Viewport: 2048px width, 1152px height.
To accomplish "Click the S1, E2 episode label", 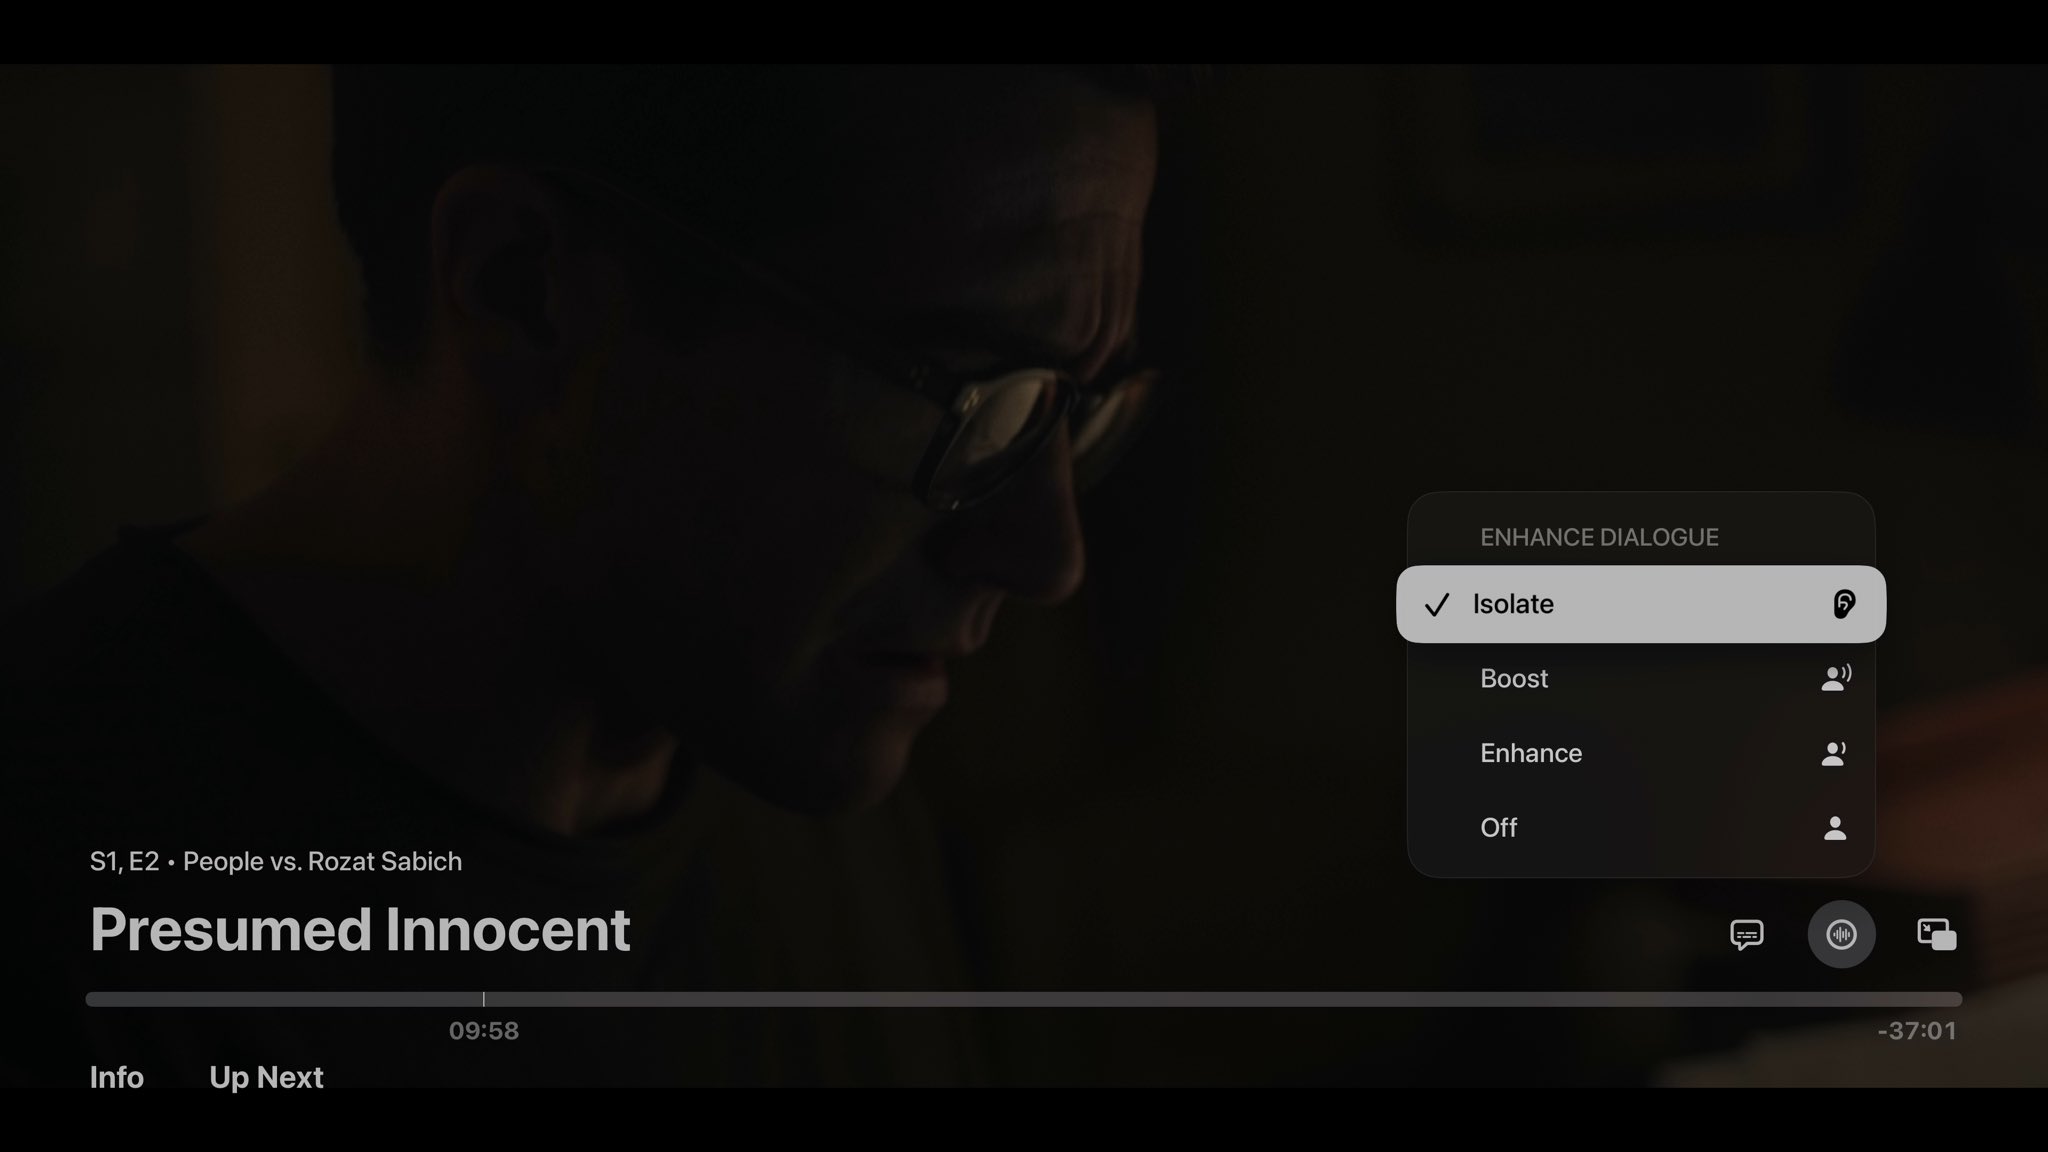I will pos(124,861).
